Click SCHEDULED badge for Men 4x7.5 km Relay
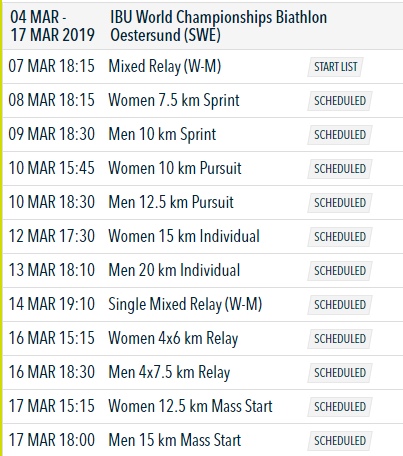Viewport: 403px width, 456px height. click(340, 373)
